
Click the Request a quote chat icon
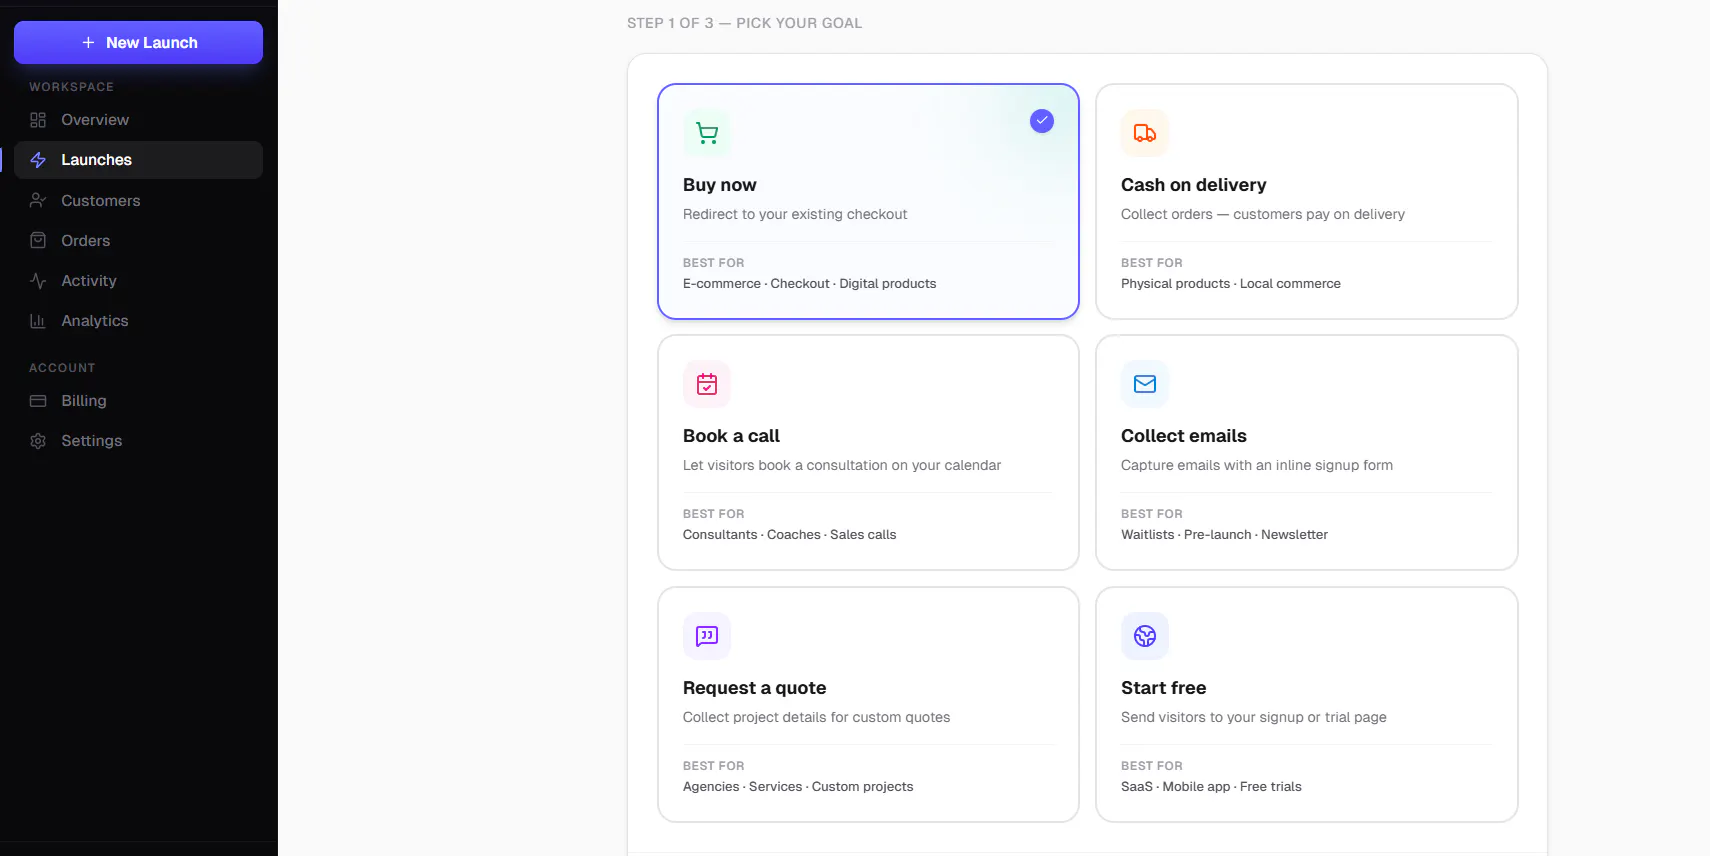click(707, 636)
